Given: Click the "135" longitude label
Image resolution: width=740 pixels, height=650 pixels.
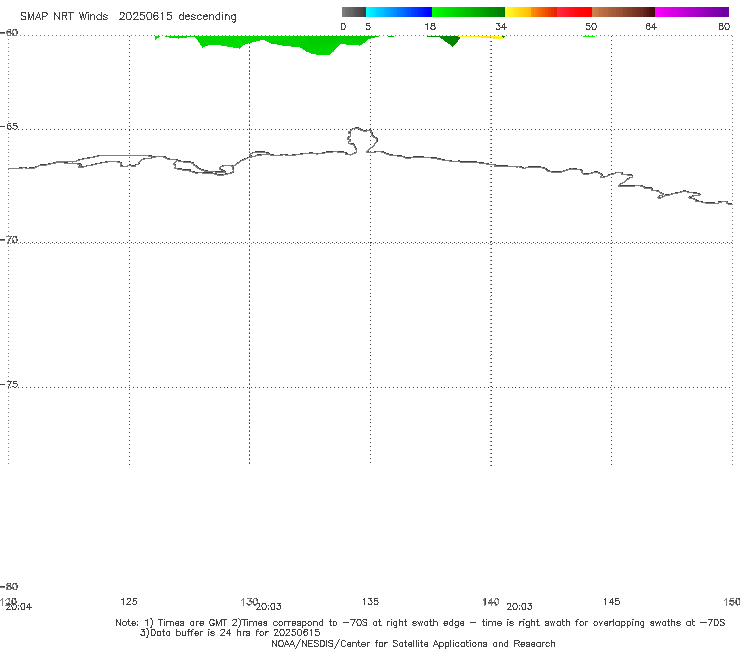Looking at the screenshot, I should tap(370, 601).
